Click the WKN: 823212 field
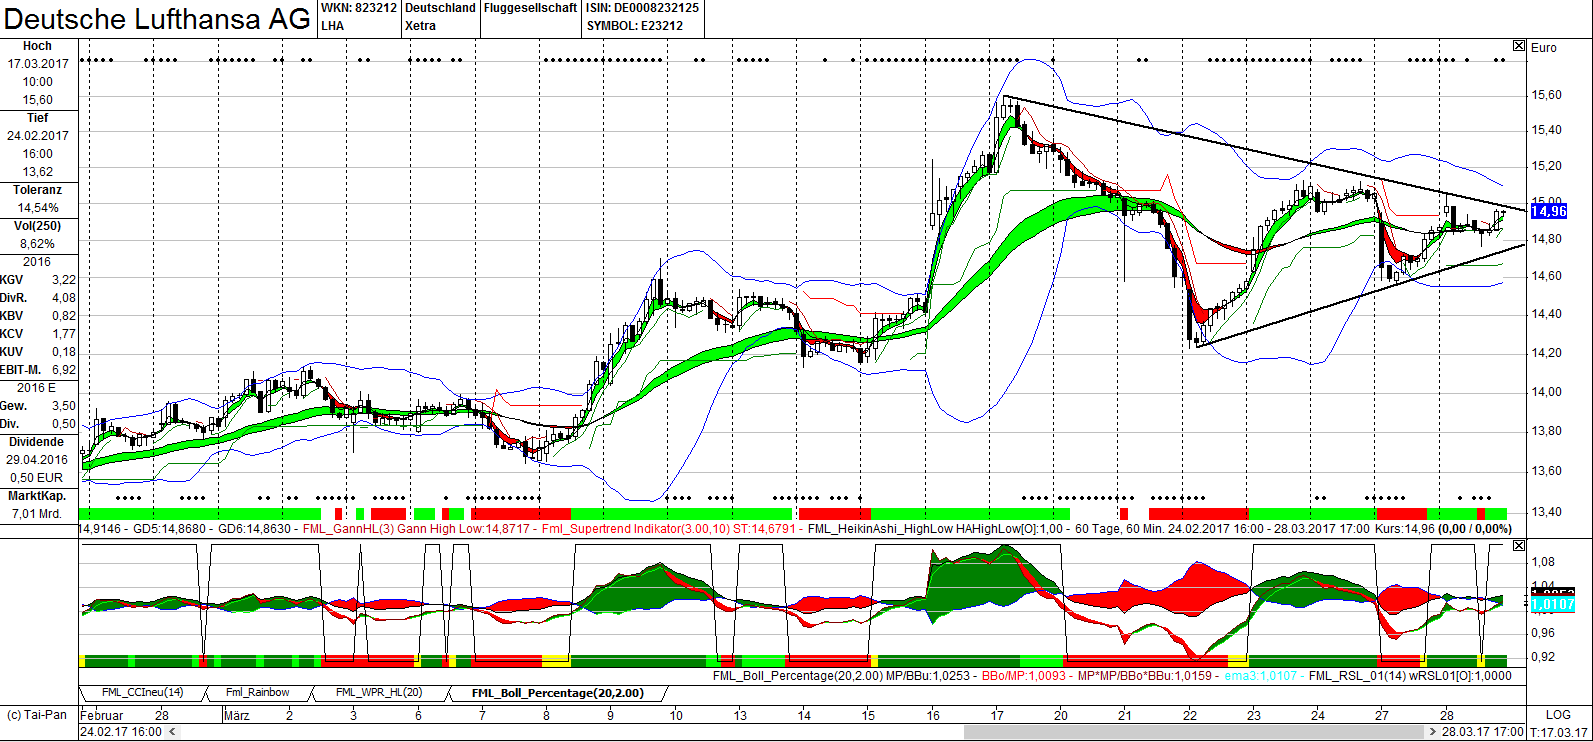 tap(359, 8)
